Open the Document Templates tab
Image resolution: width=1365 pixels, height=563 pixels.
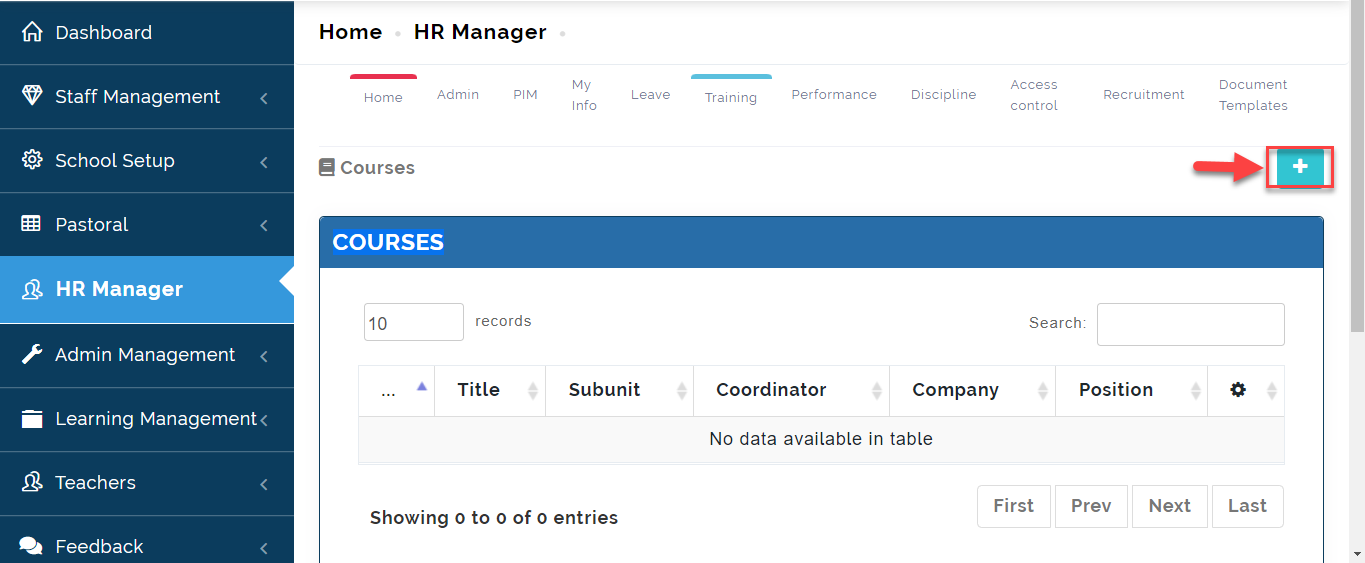coord(1253,95)
